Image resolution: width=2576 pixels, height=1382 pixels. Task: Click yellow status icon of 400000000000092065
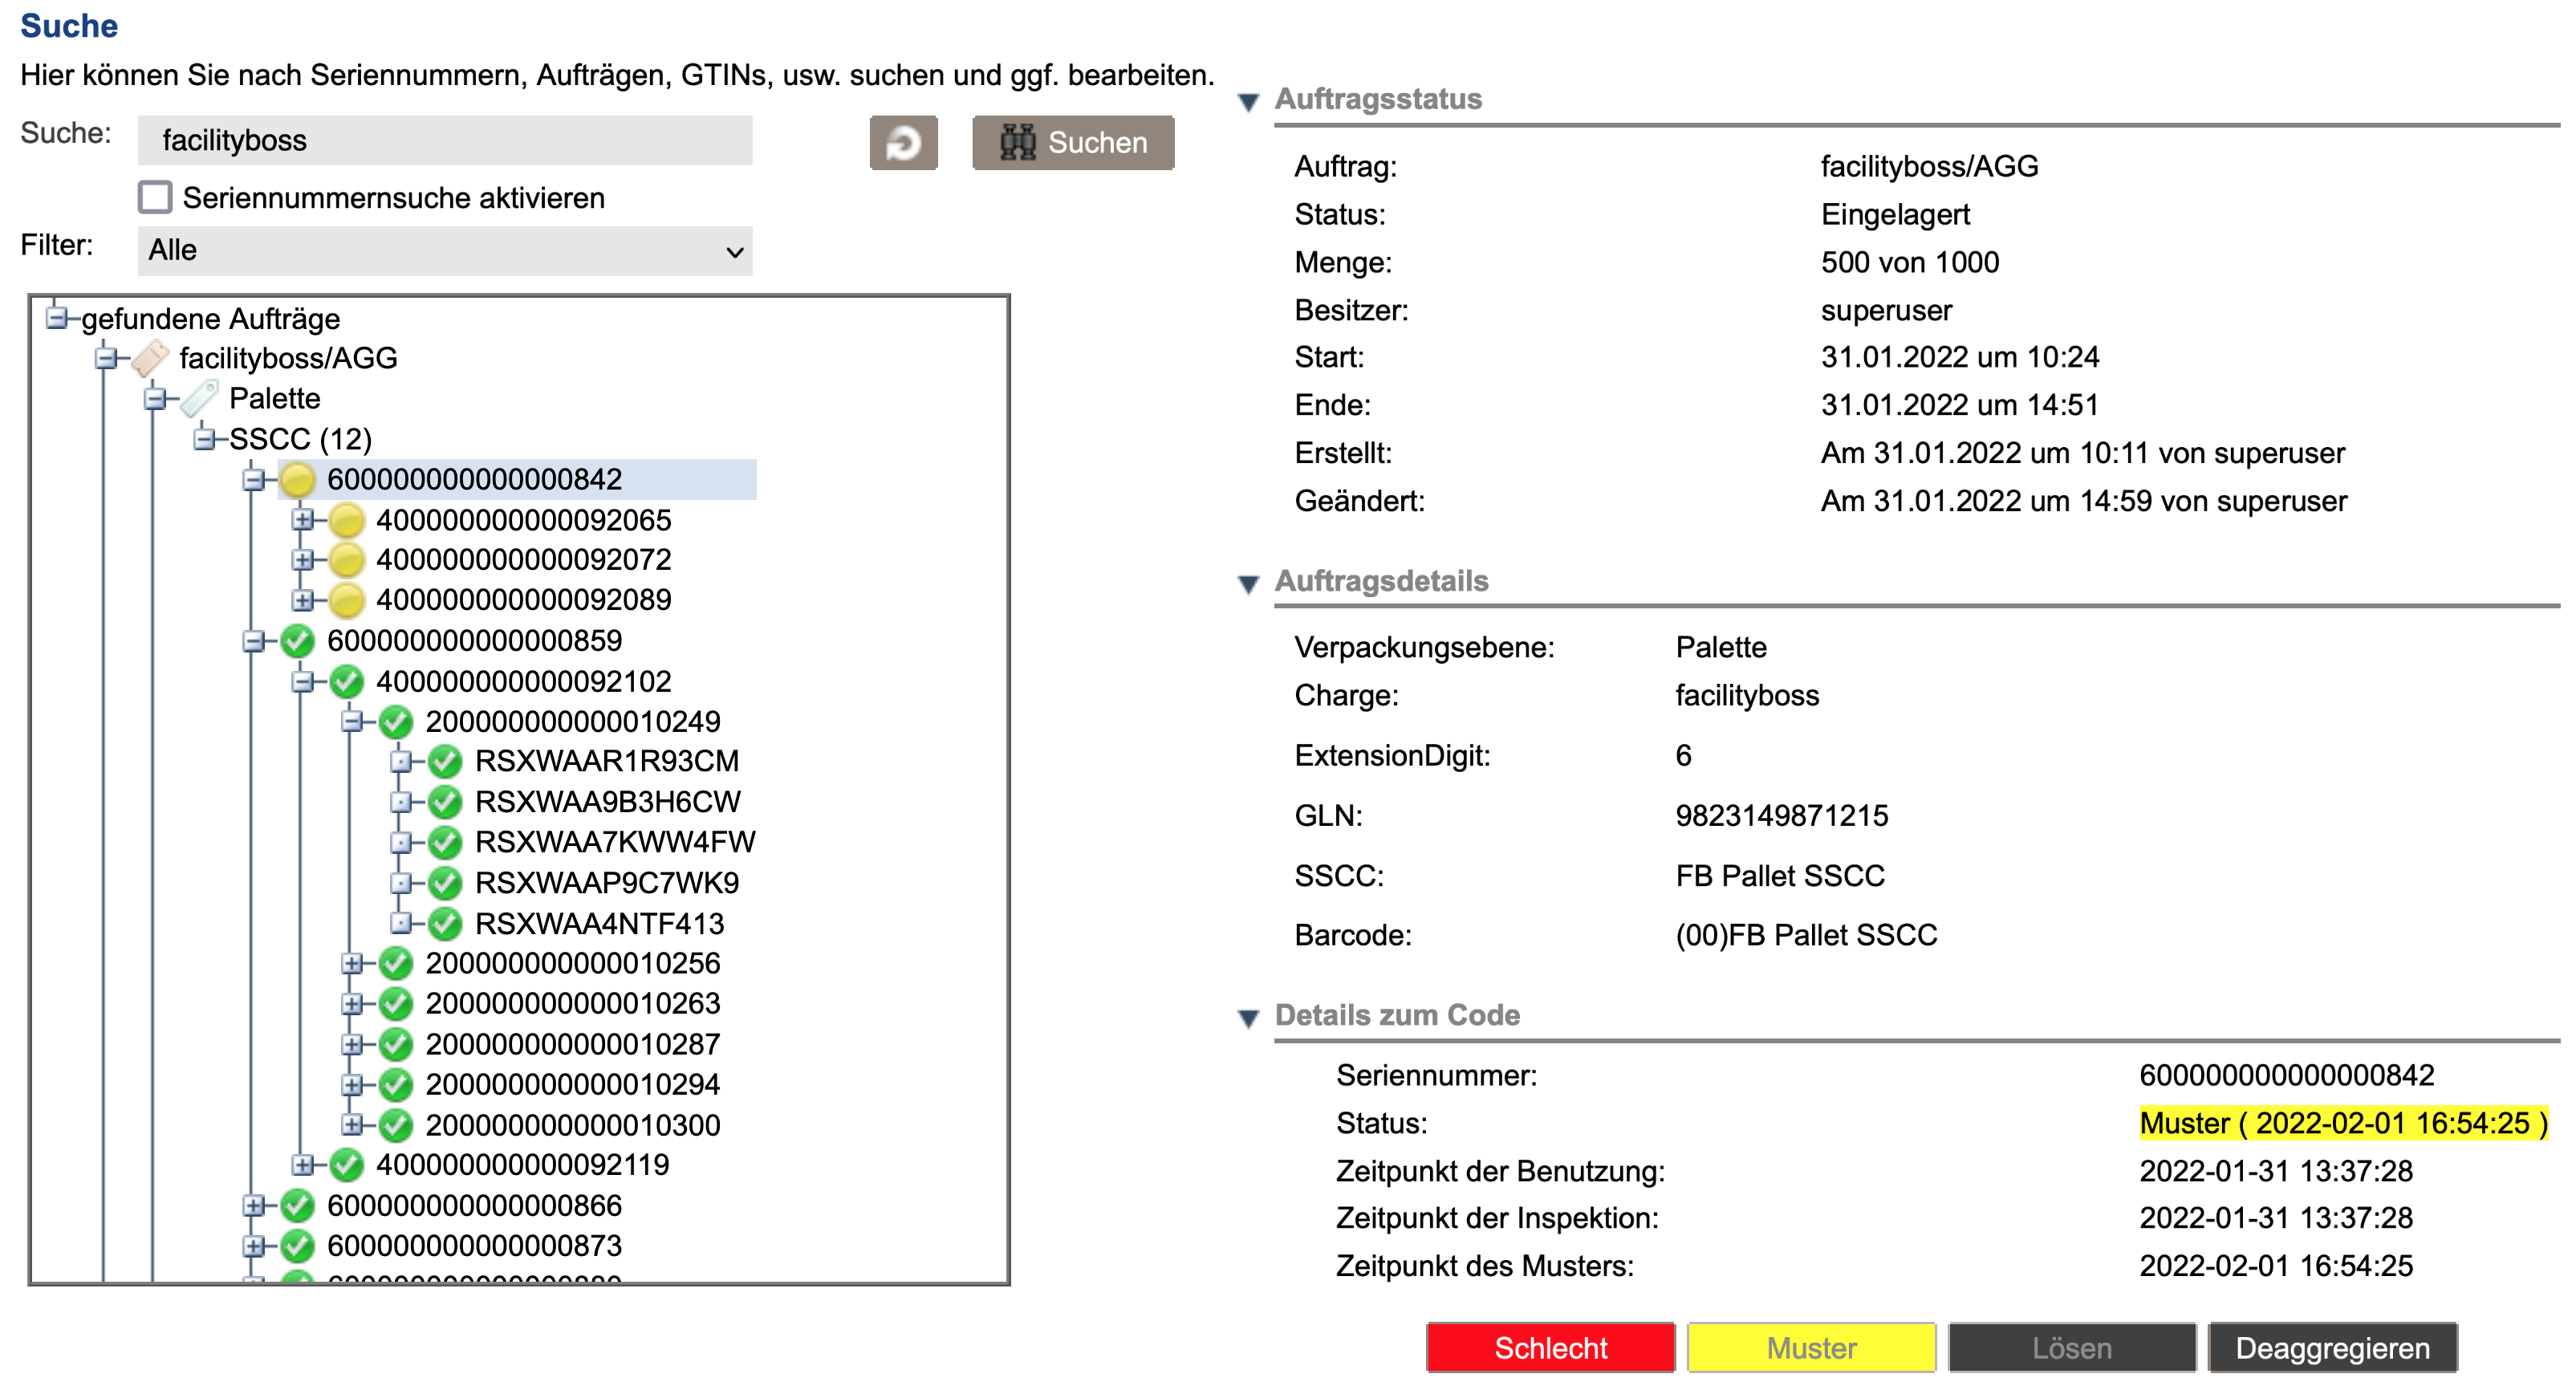tap(346, 519)
